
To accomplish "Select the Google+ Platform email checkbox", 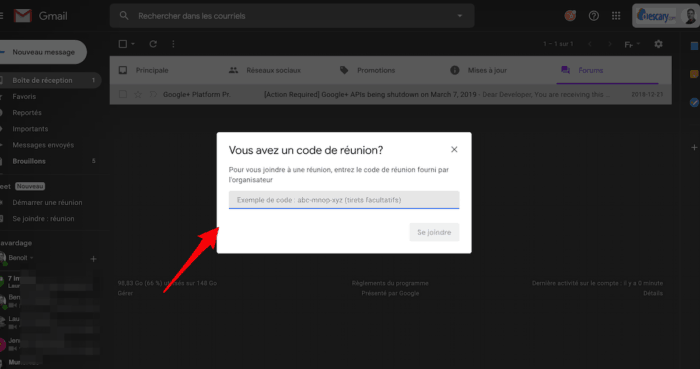I will click(x=123, y=95).
